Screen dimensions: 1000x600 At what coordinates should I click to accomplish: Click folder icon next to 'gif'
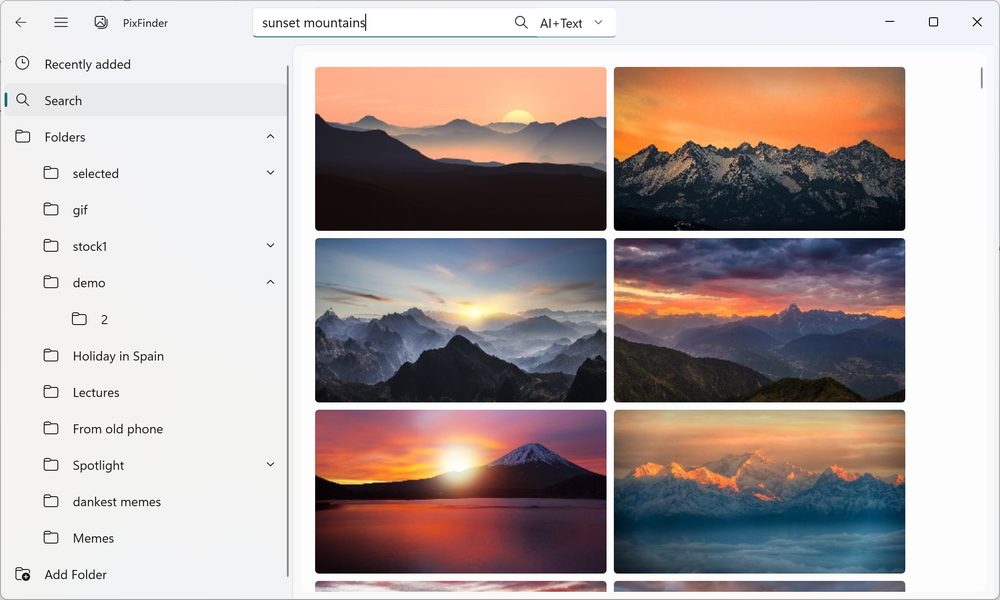(x=51, y=209)
